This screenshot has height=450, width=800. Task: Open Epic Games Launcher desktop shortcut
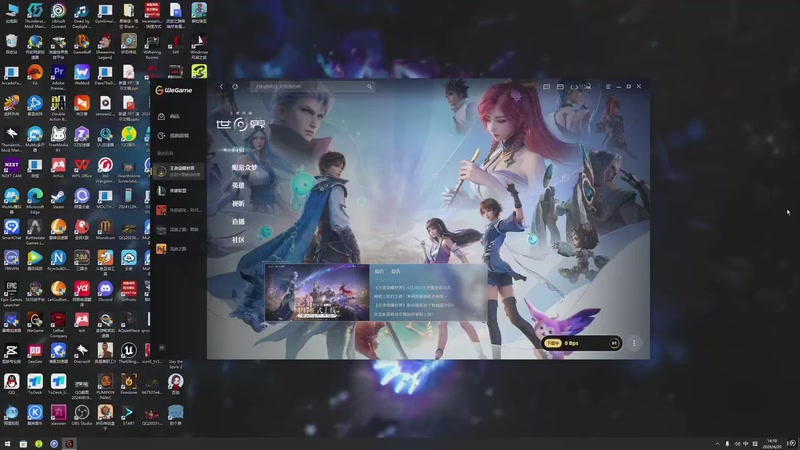point(11,294)
